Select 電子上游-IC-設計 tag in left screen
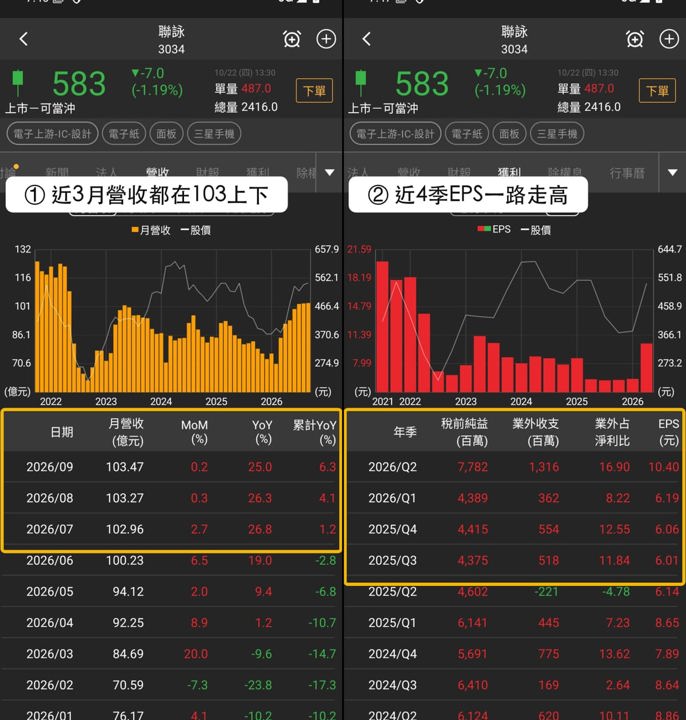Viewport: 686px width, 720px height. [x=52, y=134]
